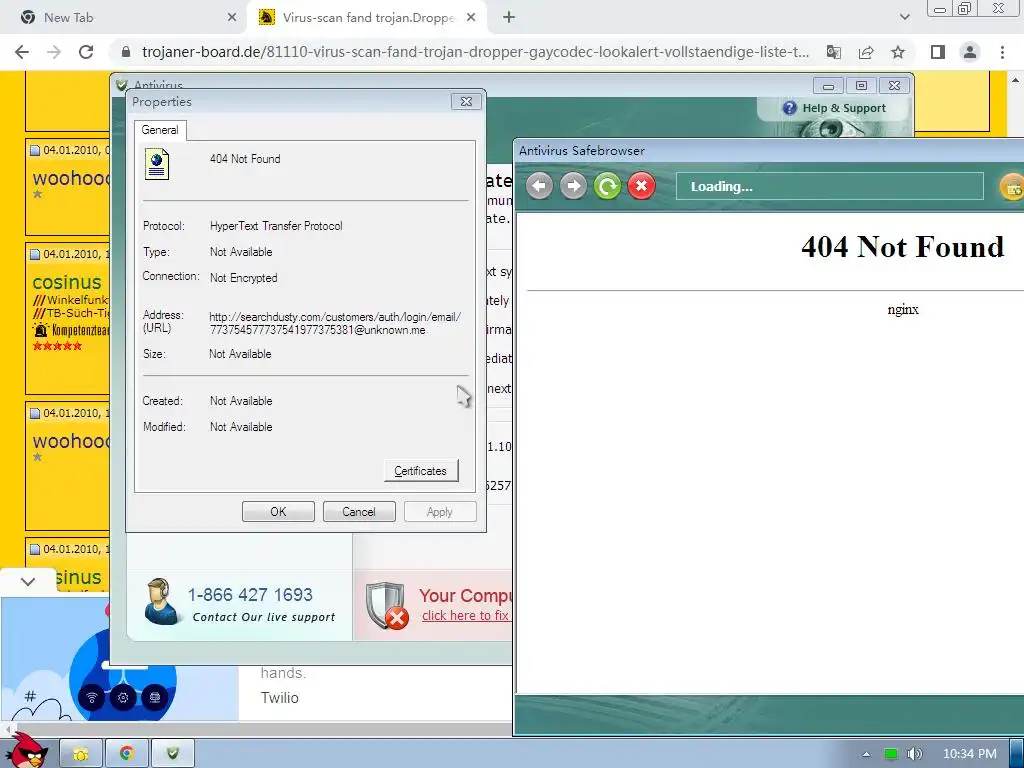1024x768 pixels.
Task: Click '404 Not Found' title in Properties
Action: (245, 159)
